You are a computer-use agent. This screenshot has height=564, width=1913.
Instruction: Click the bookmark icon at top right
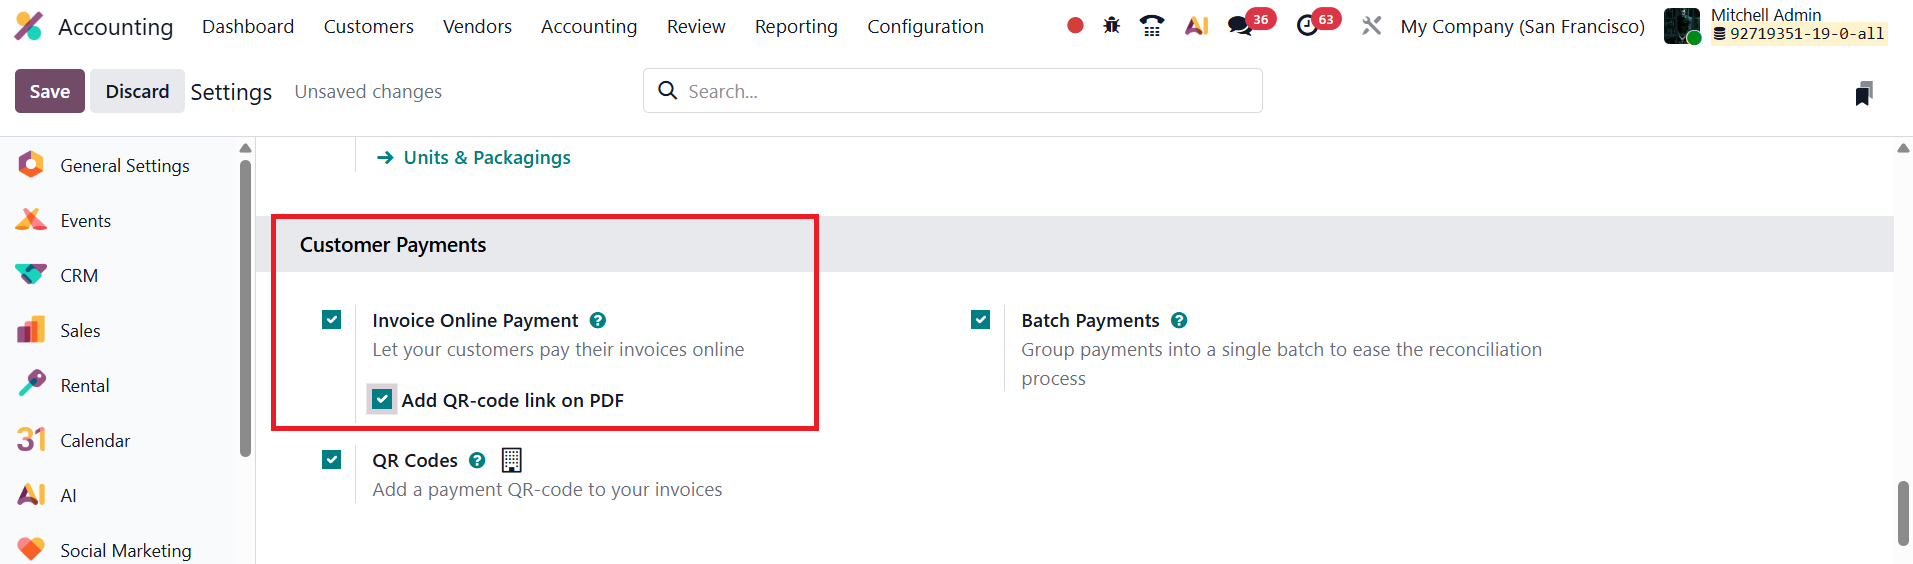pos(1863,94)
